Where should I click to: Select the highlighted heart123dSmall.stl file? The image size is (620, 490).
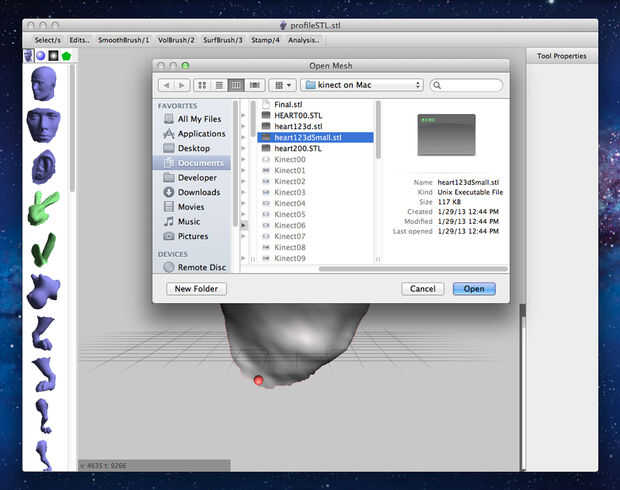(x=315, y=137)
